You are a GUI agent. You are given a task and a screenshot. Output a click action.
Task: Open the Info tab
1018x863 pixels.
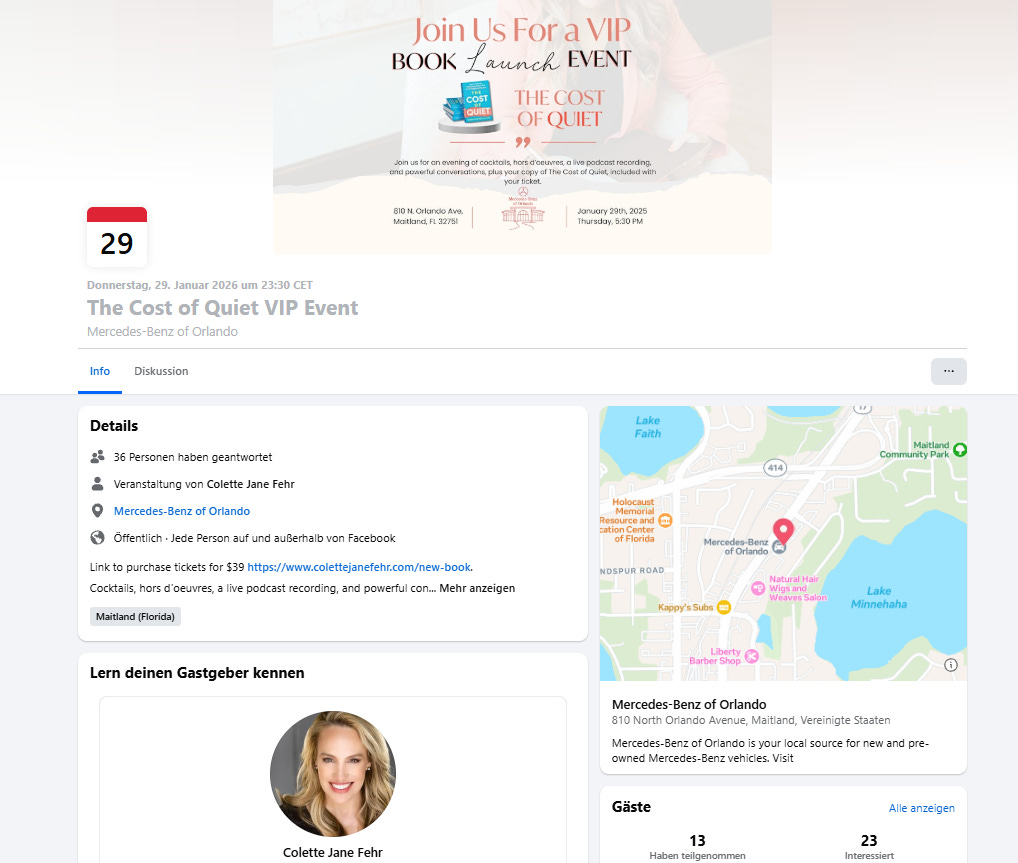100,371
